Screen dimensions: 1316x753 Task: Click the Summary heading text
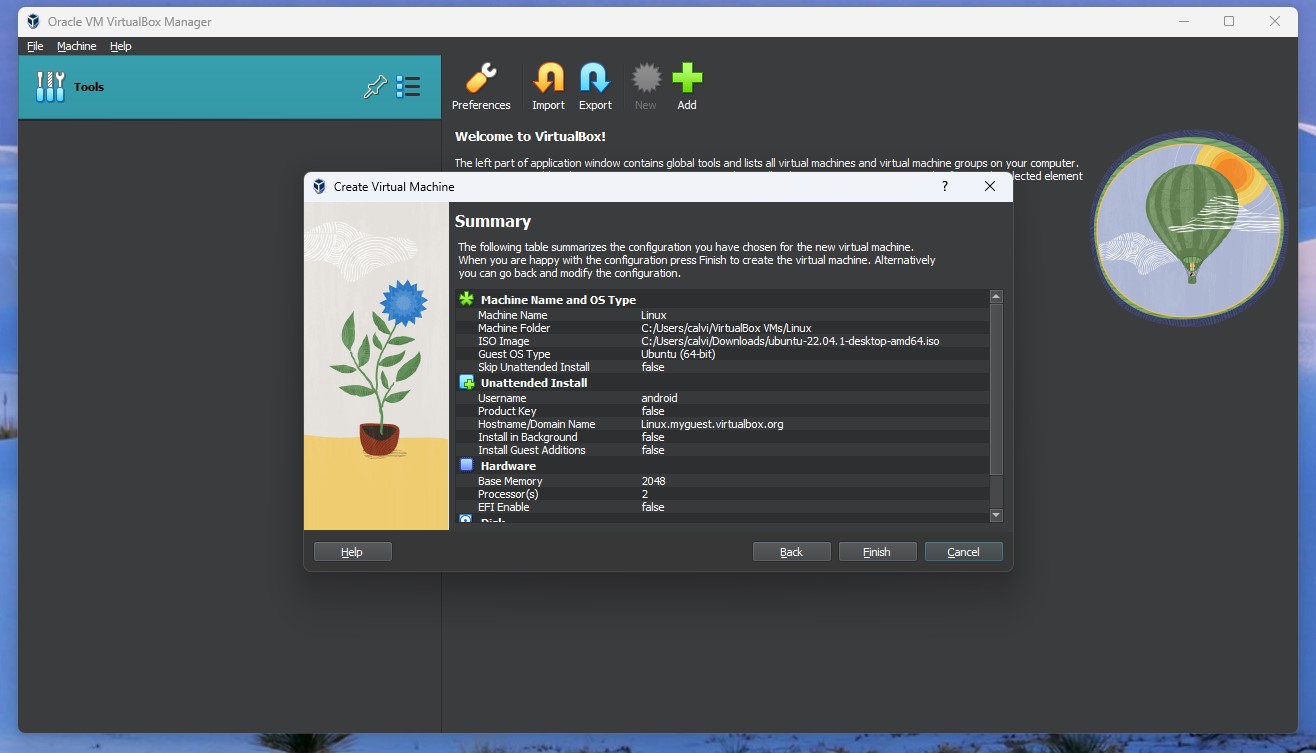493,222
